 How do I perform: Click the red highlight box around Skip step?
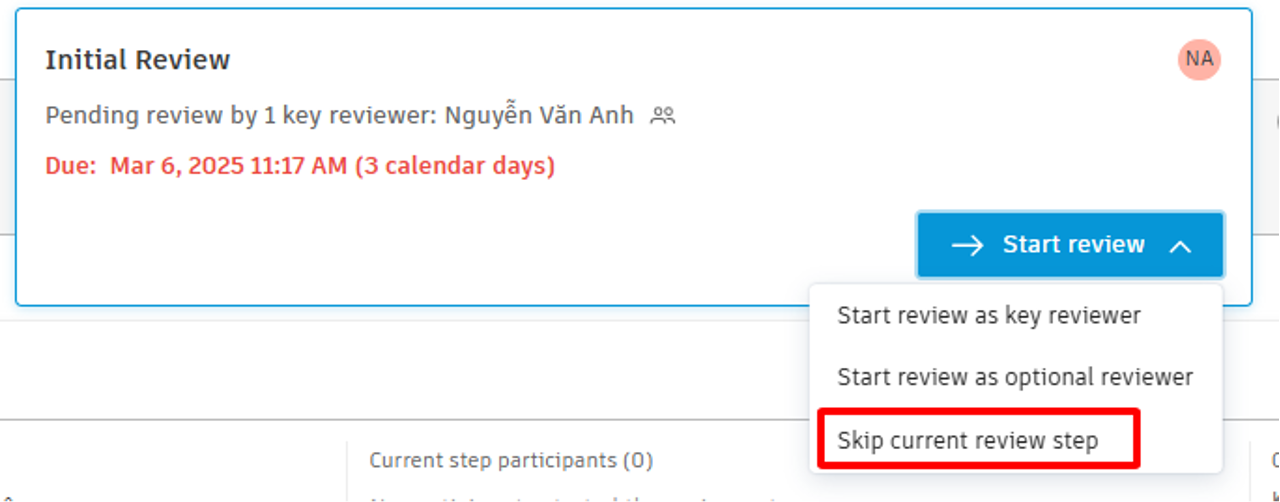tap(978, 437)
